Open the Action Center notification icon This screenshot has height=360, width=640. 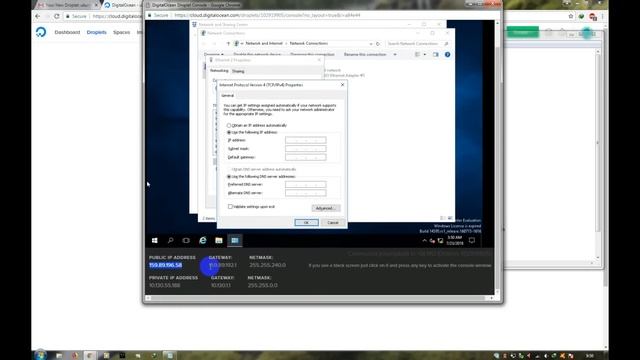[472, 240]
